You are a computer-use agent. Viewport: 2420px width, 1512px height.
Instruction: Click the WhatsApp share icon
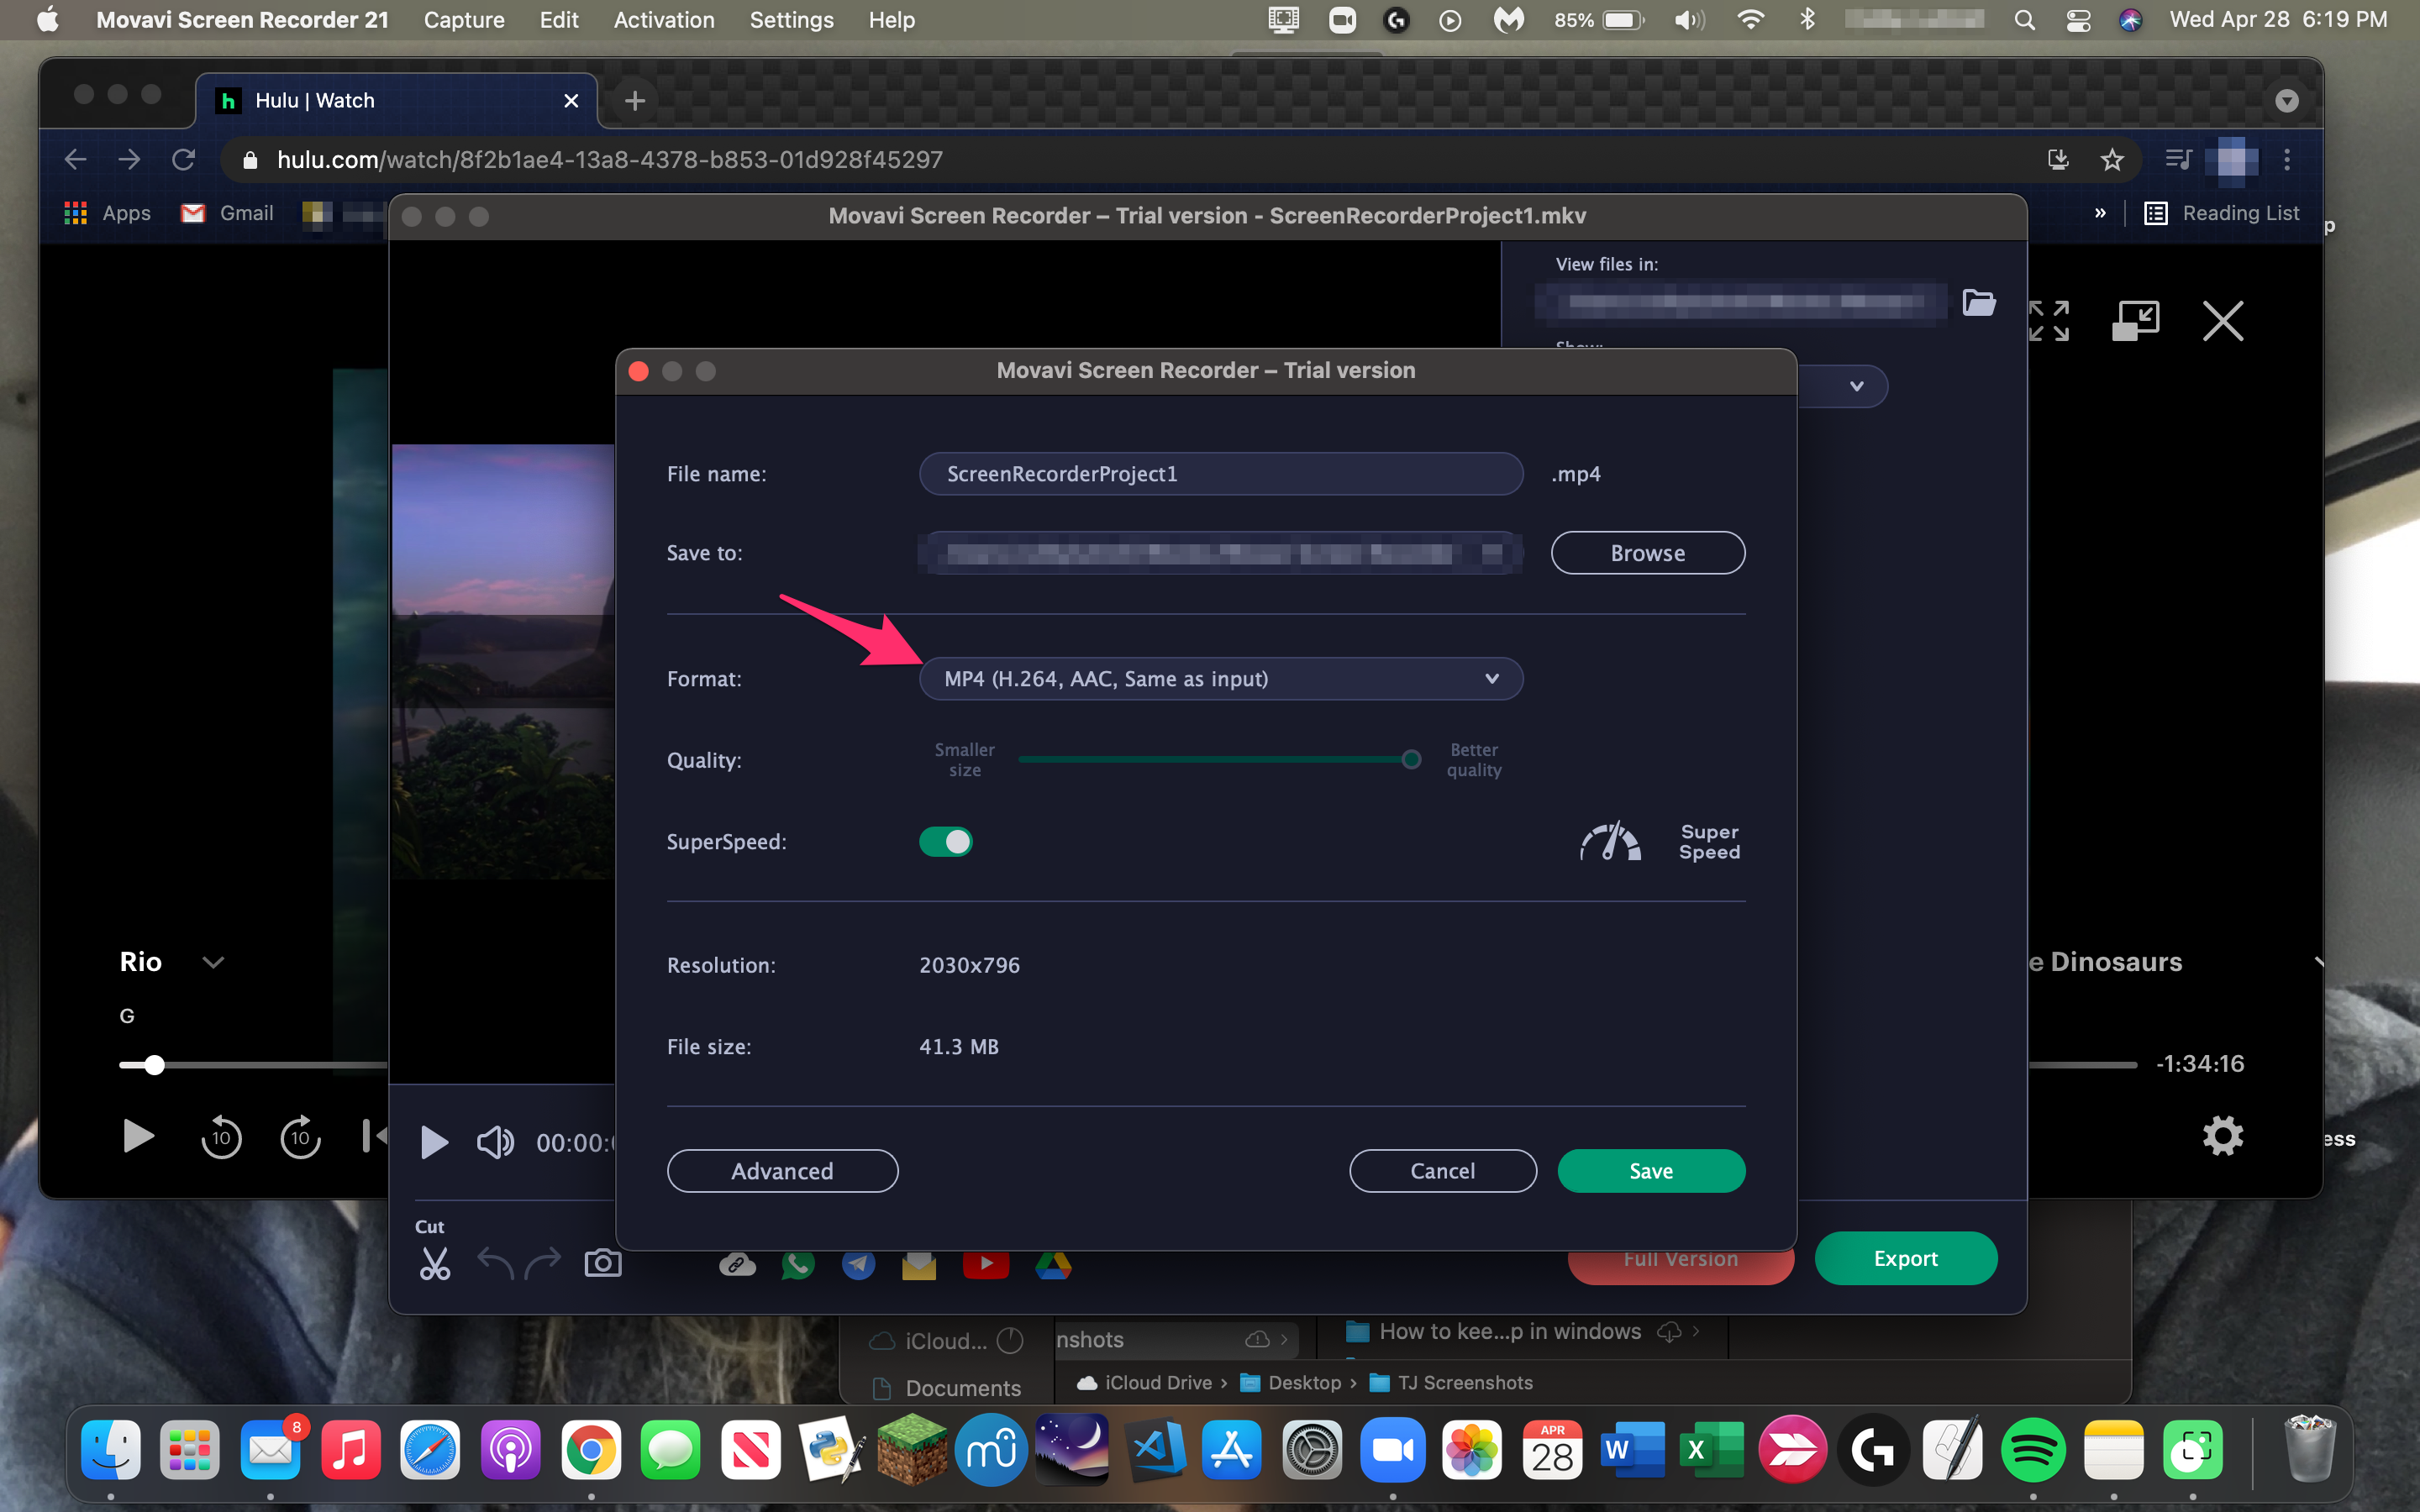(x=797, y=1265)
